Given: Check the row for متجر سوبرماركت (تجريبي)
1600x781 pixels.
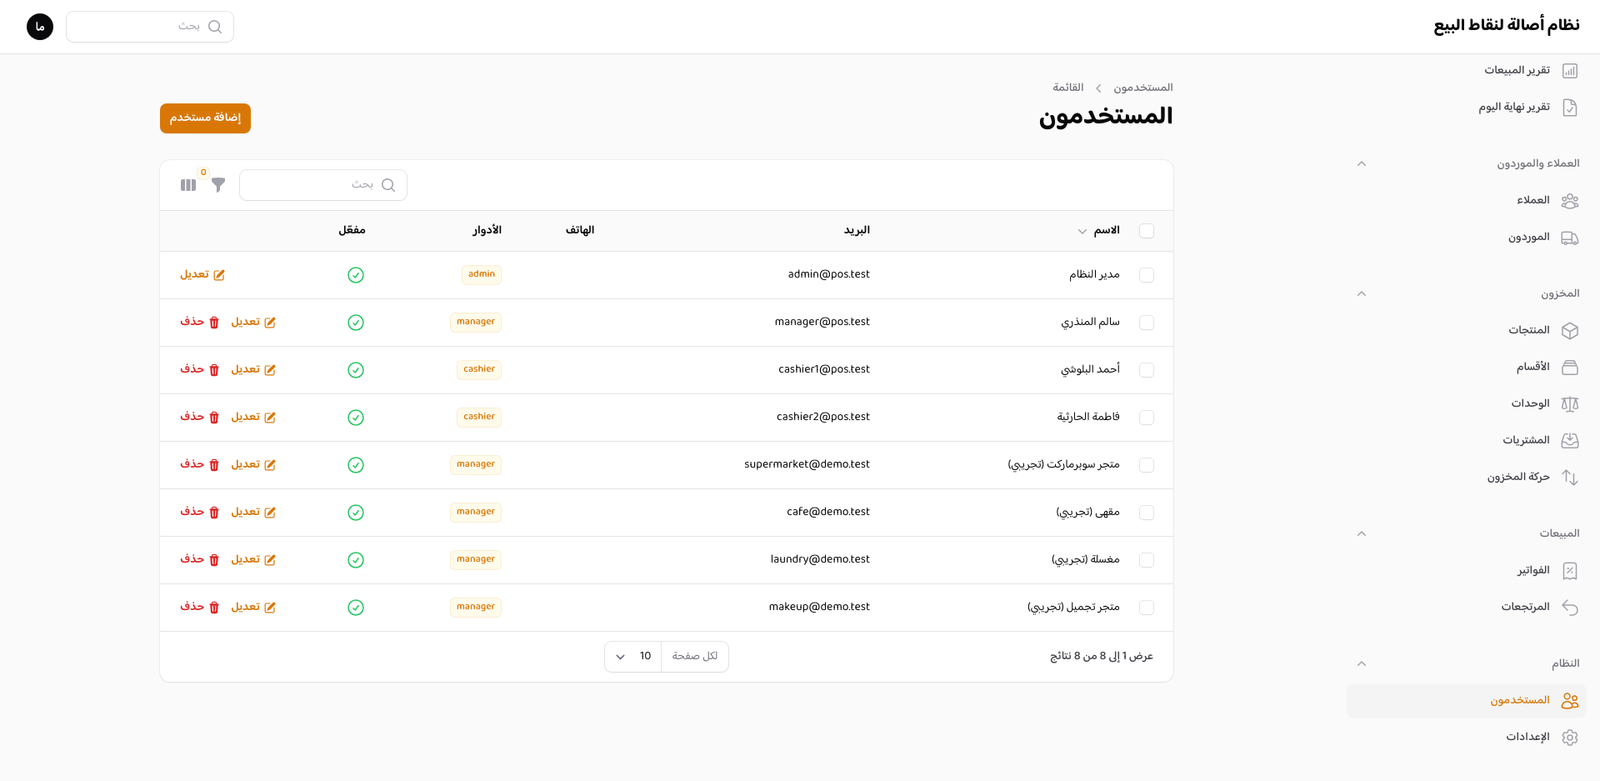Looking at the screenshot, I should coord(1146,465).
